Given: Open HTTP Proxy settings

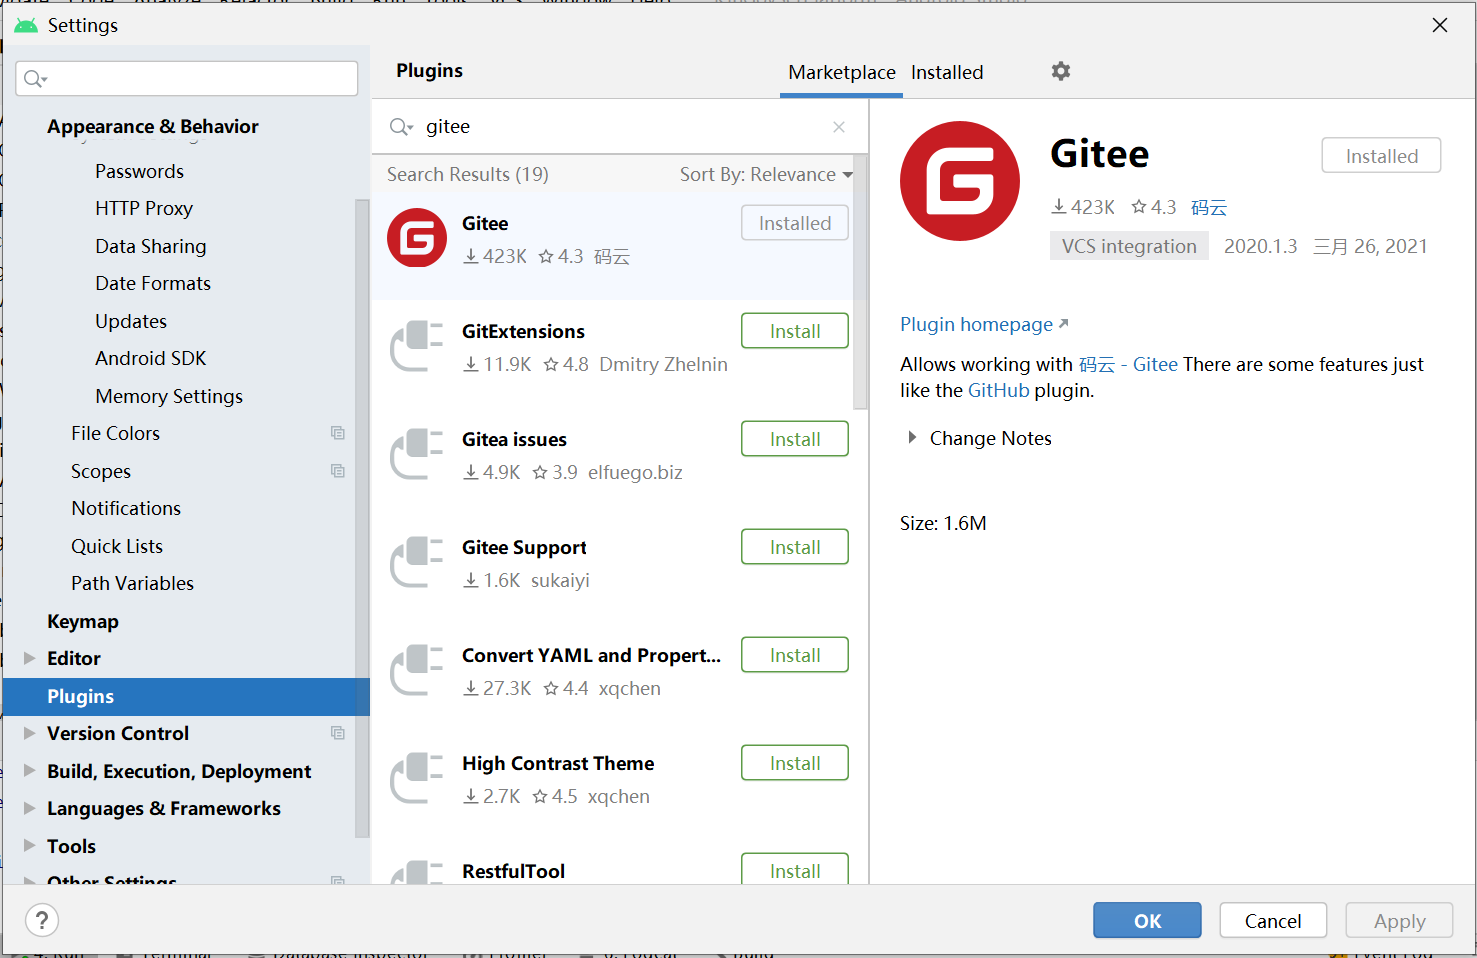Looking at the screenshot, I should click(144, 208).
